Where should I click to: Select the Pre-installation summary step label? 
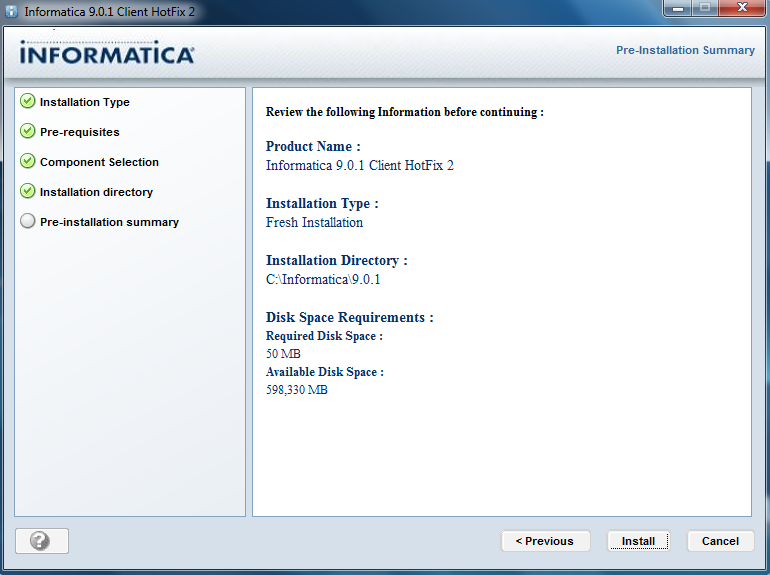point(109,222)
